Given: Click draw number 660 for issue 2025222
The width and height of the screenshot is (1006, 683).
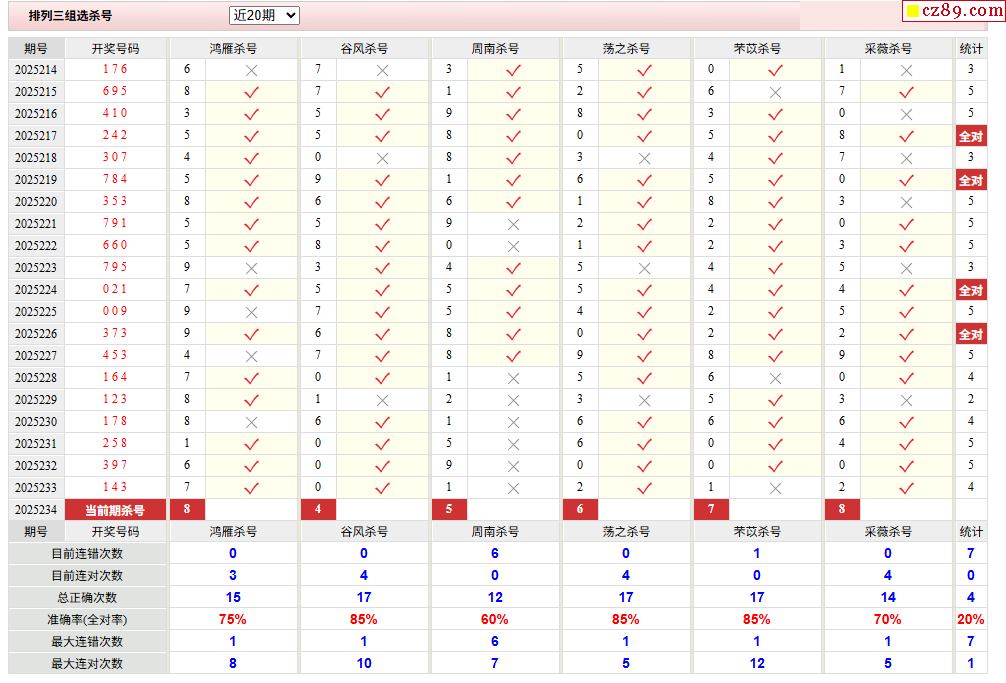Looking at the screenshot, I should pyautogui.click(x=115, y=245).
